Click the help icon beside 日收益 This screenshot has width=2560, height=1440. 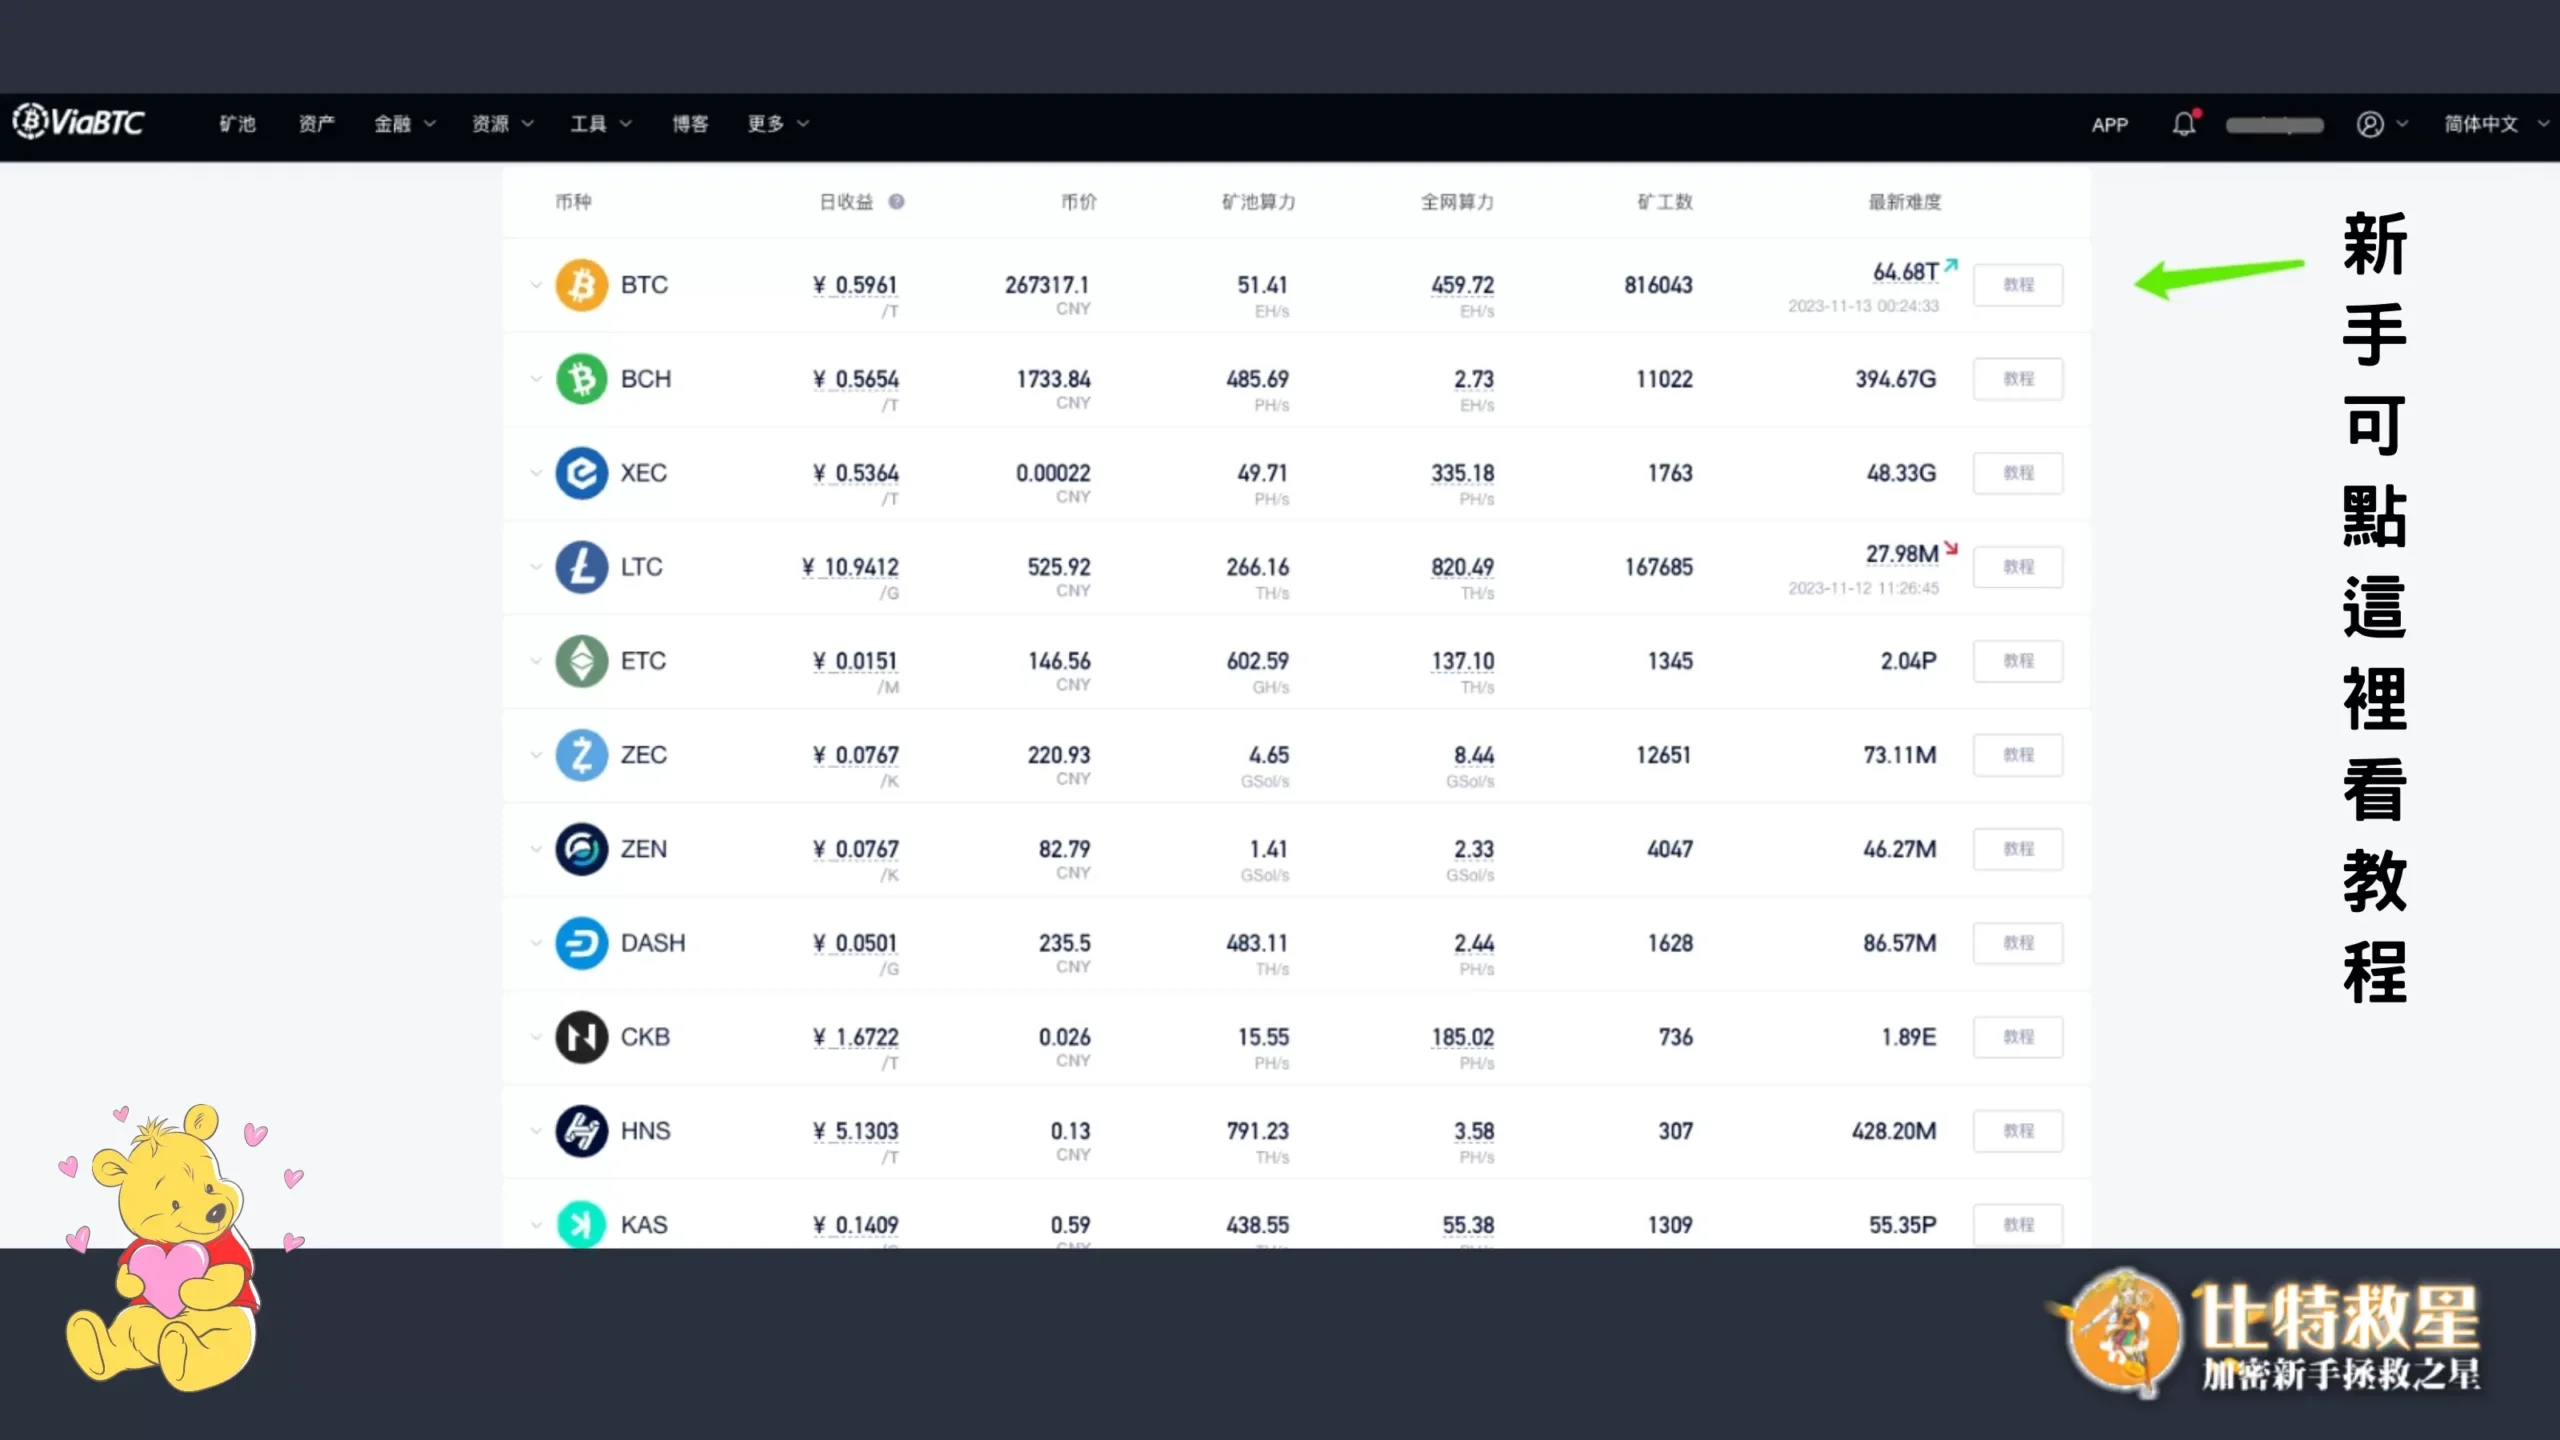point(897,202)
